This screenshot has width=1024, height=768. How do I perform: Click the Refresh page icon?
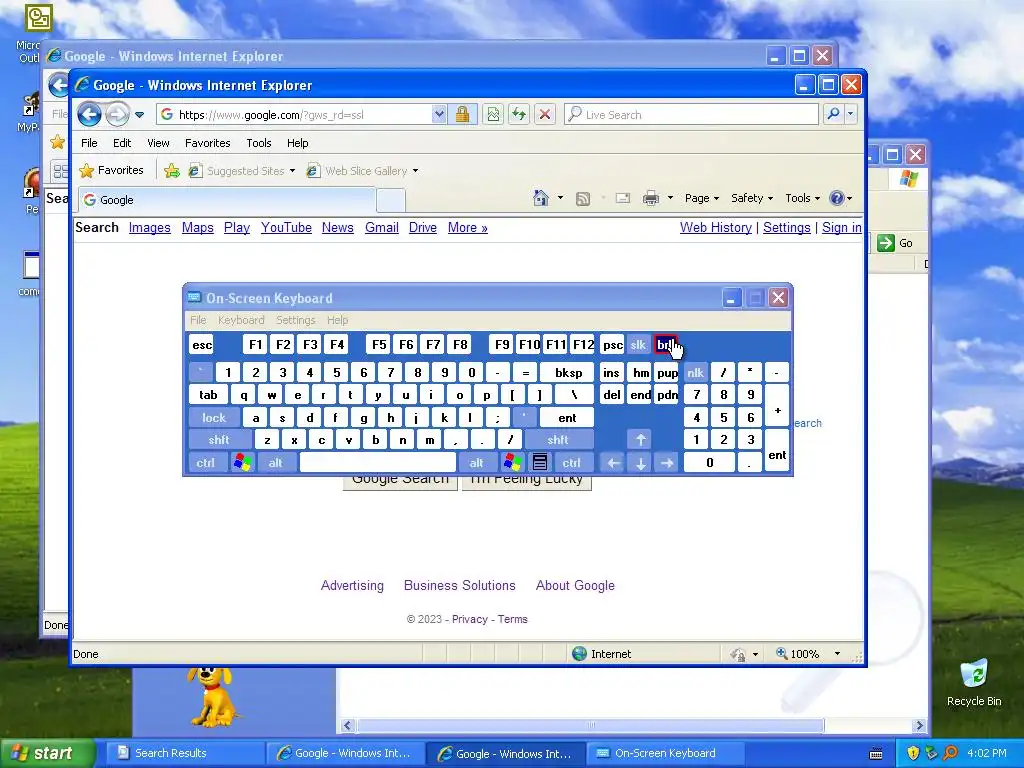point(519,115)
